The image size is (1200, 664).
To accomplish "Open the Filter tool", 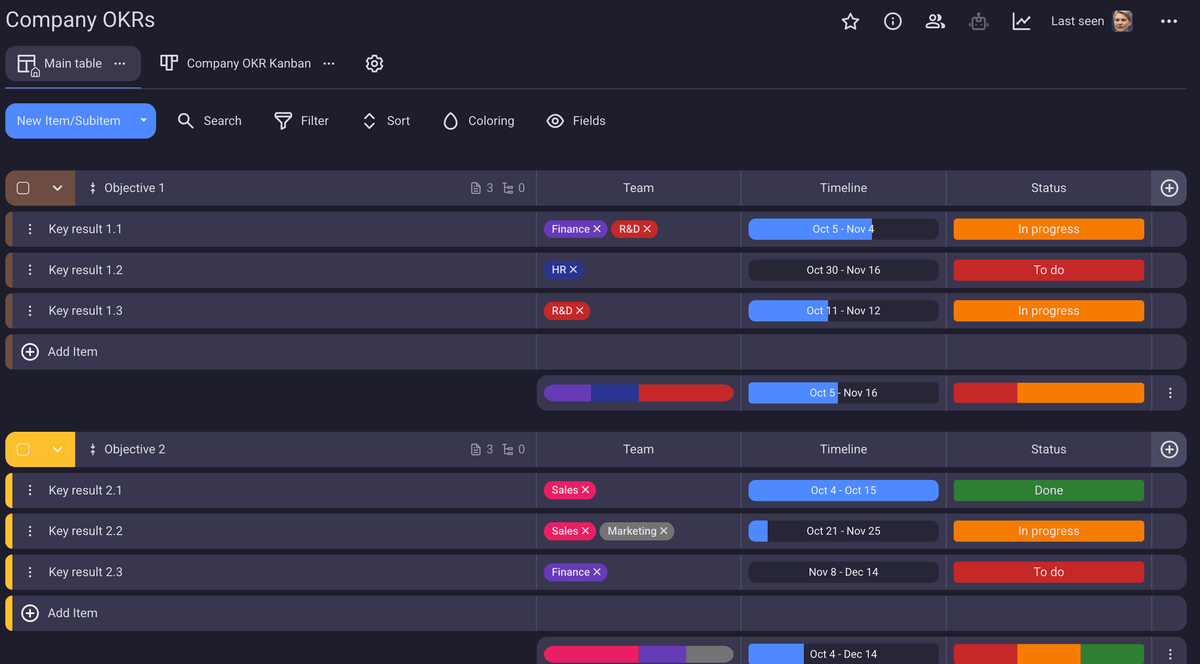I will (301, 120).
